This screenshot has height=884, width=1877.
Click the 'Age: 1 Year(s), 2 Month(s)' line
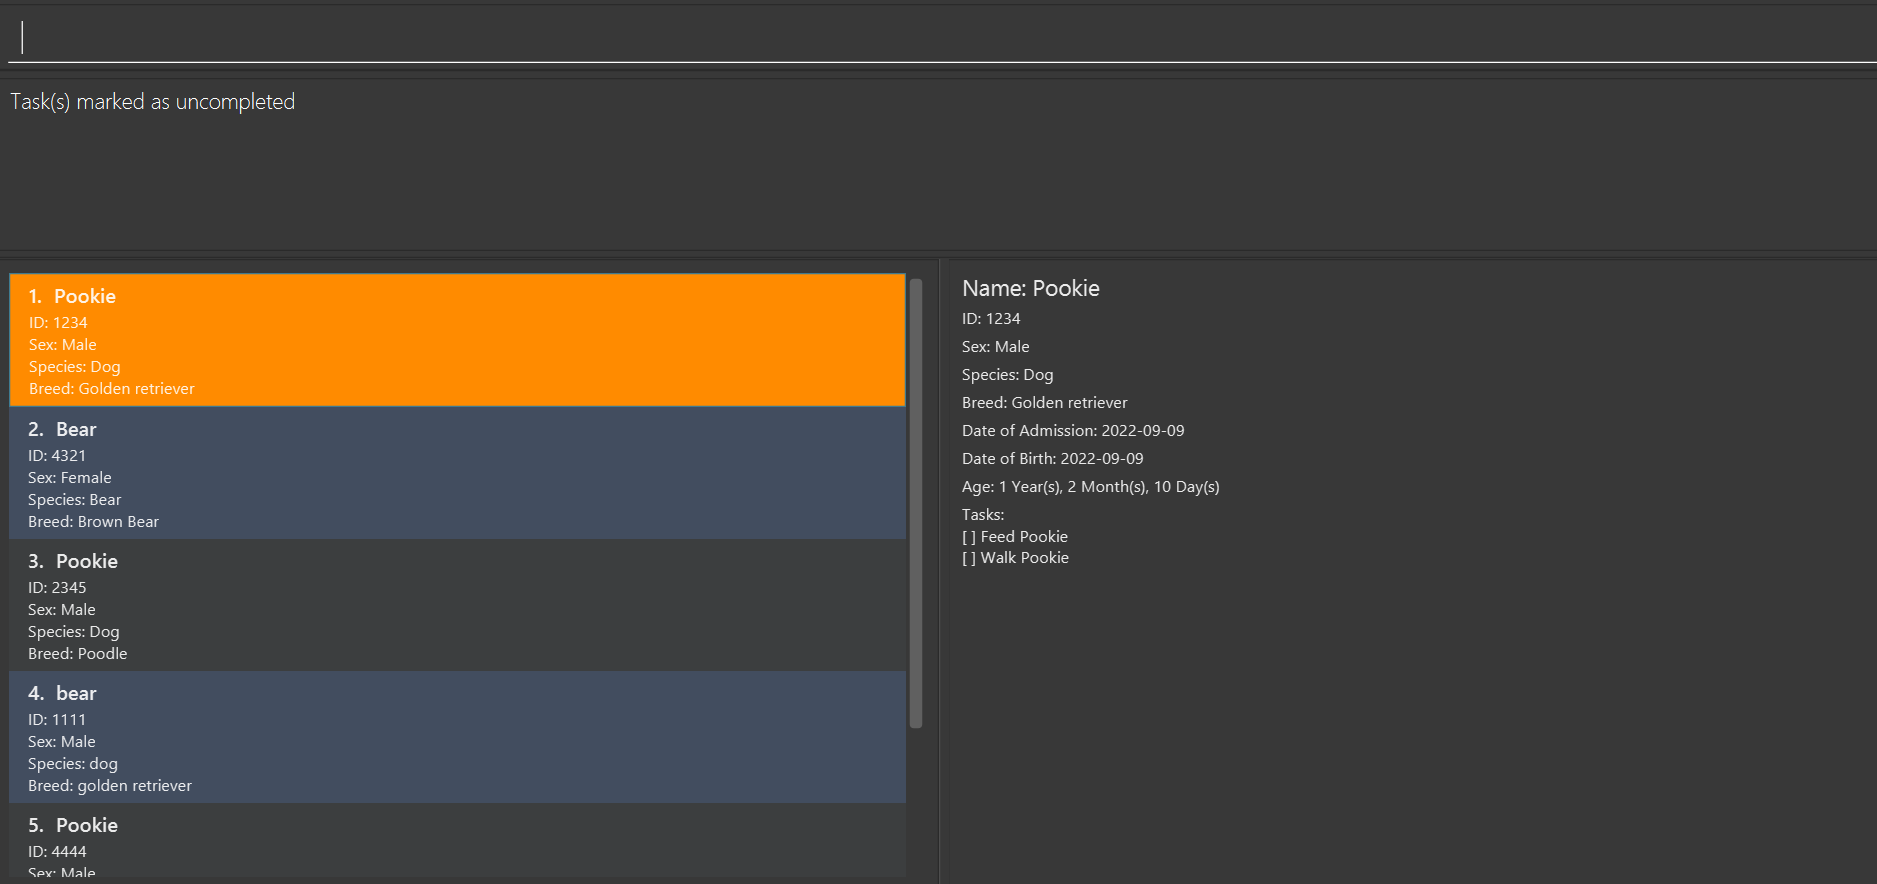1090,487
